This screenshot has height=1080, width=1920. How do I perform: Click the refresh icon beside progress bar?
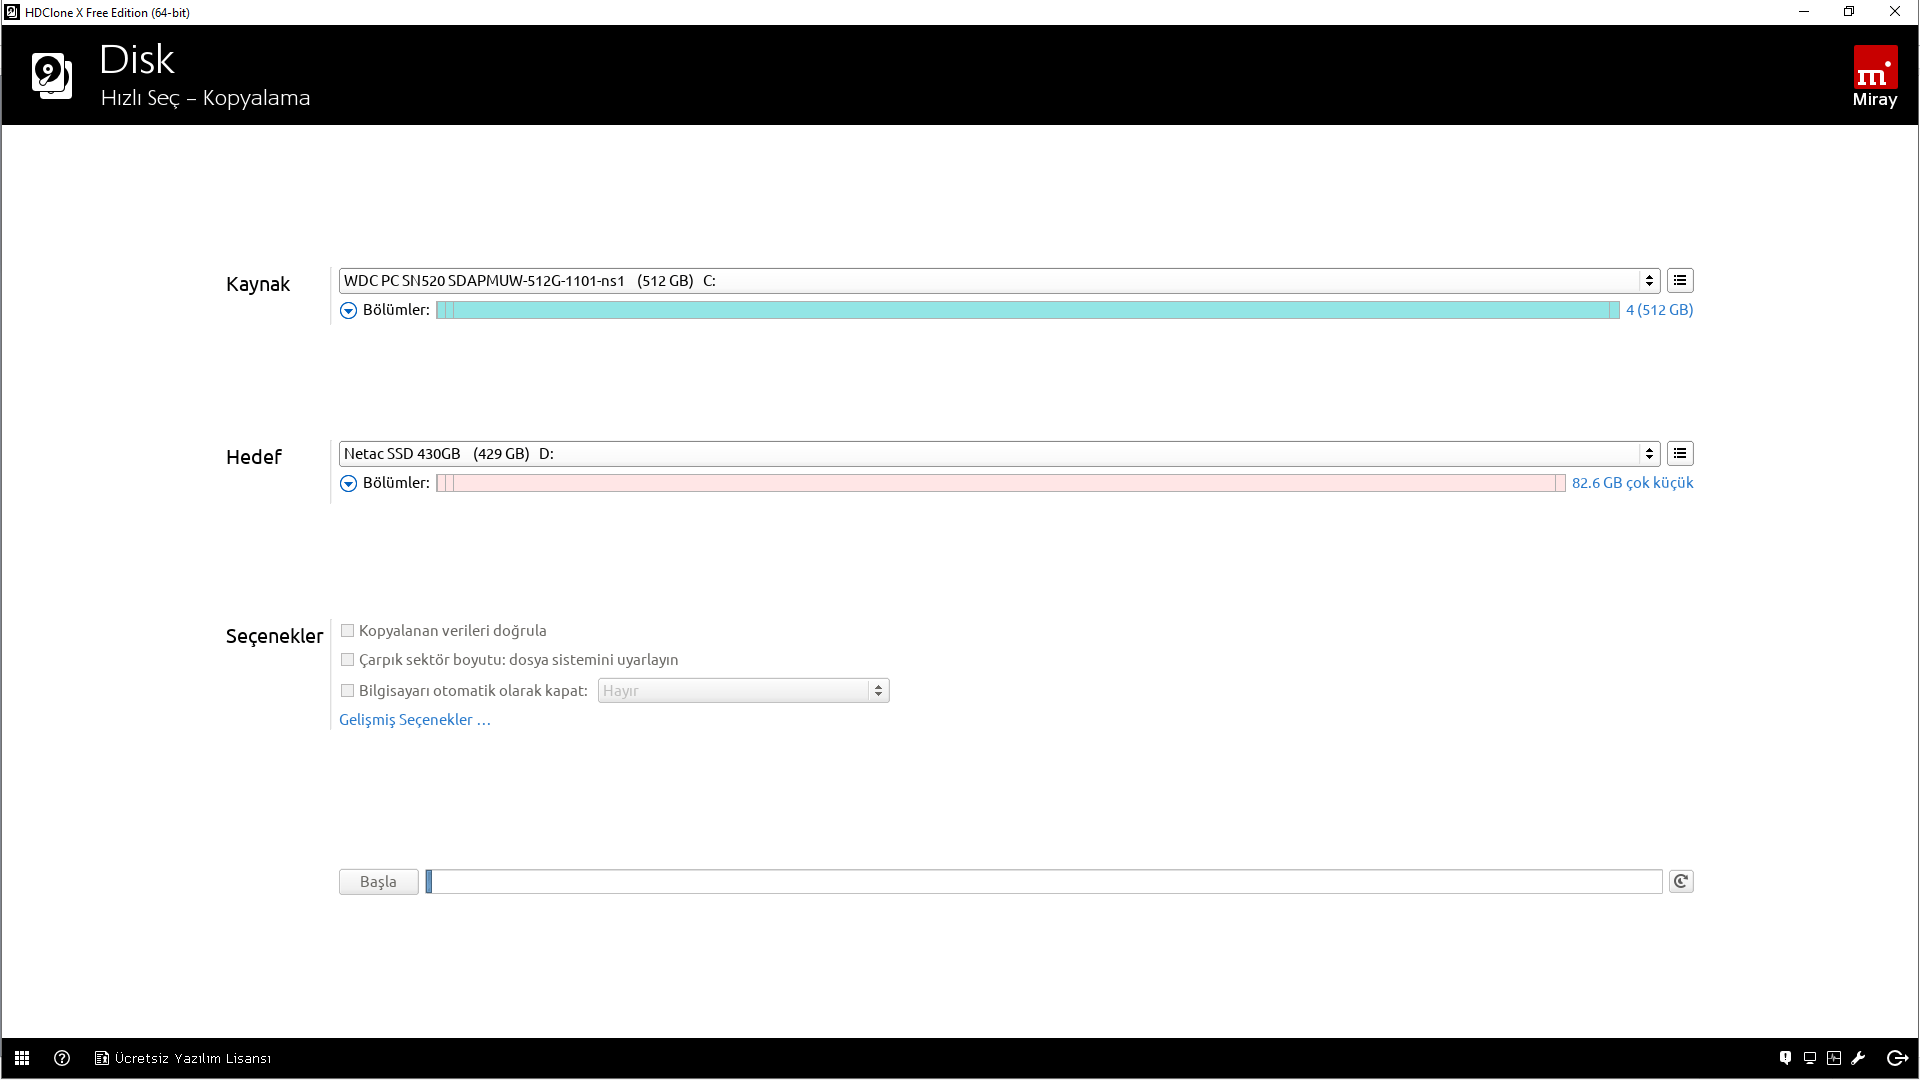[1681, 882]
